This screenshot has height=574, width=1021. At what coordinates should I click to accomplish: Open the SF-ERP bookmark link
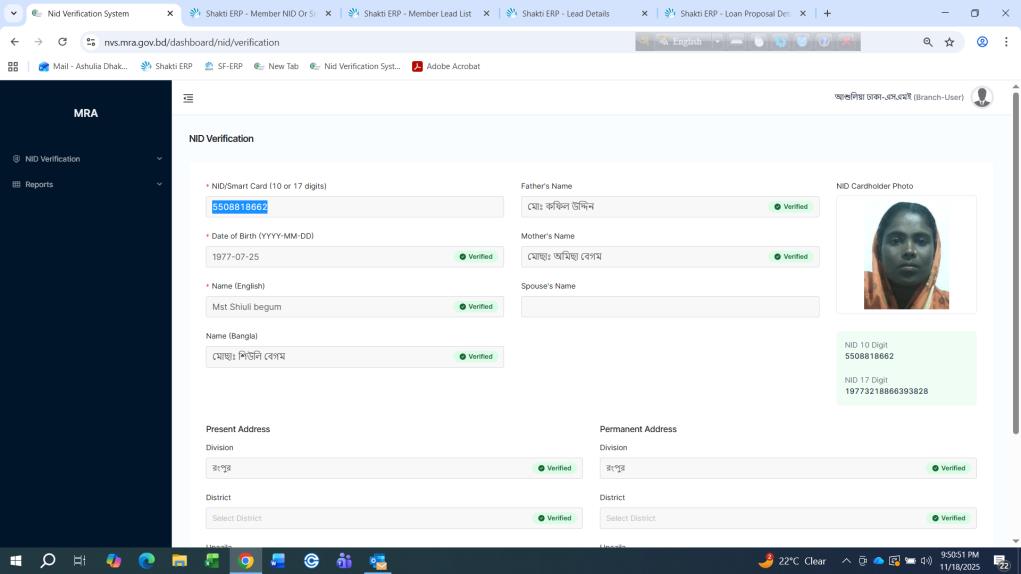(x=223, y=66)
